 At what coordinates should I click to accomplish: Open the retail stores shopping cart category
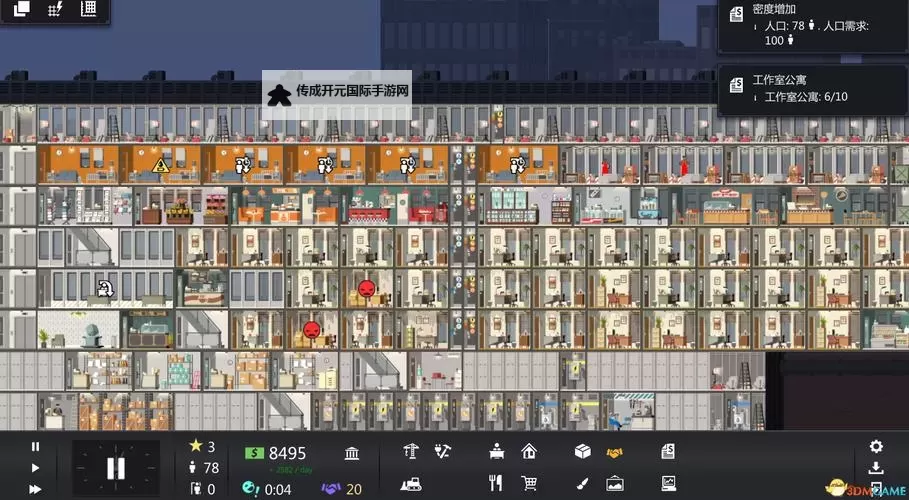(529, 483)
